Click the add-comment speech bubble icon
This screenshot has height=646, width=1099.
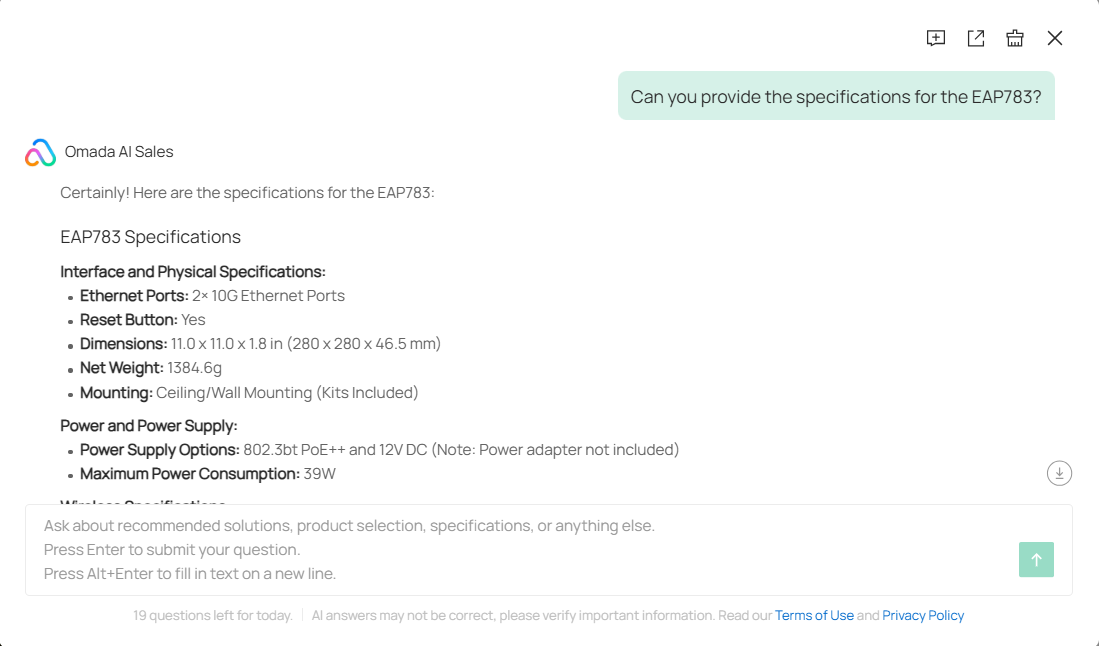(x=935, y=38)
